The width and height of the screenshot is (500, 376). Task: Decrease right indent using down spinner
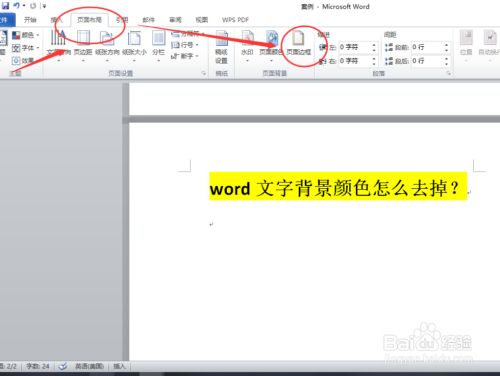374,64
